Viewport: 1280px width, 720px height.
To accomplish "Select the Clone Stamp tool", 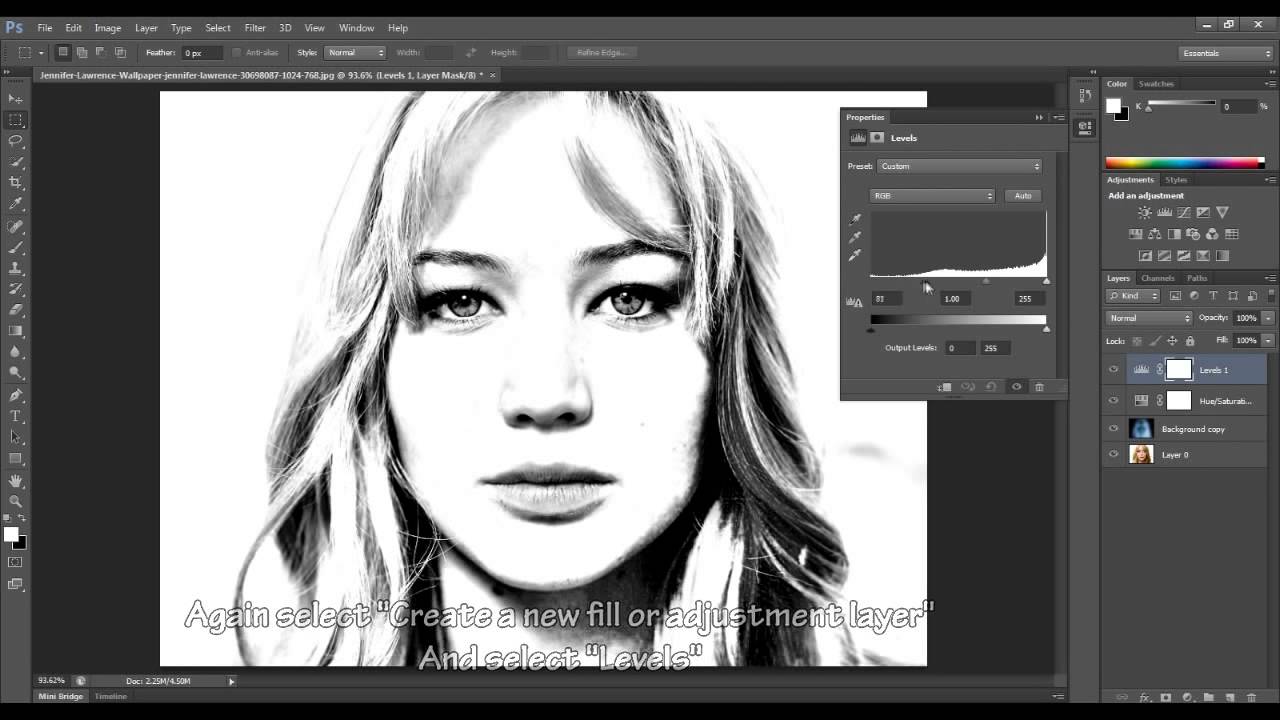I will click(16, 268).
